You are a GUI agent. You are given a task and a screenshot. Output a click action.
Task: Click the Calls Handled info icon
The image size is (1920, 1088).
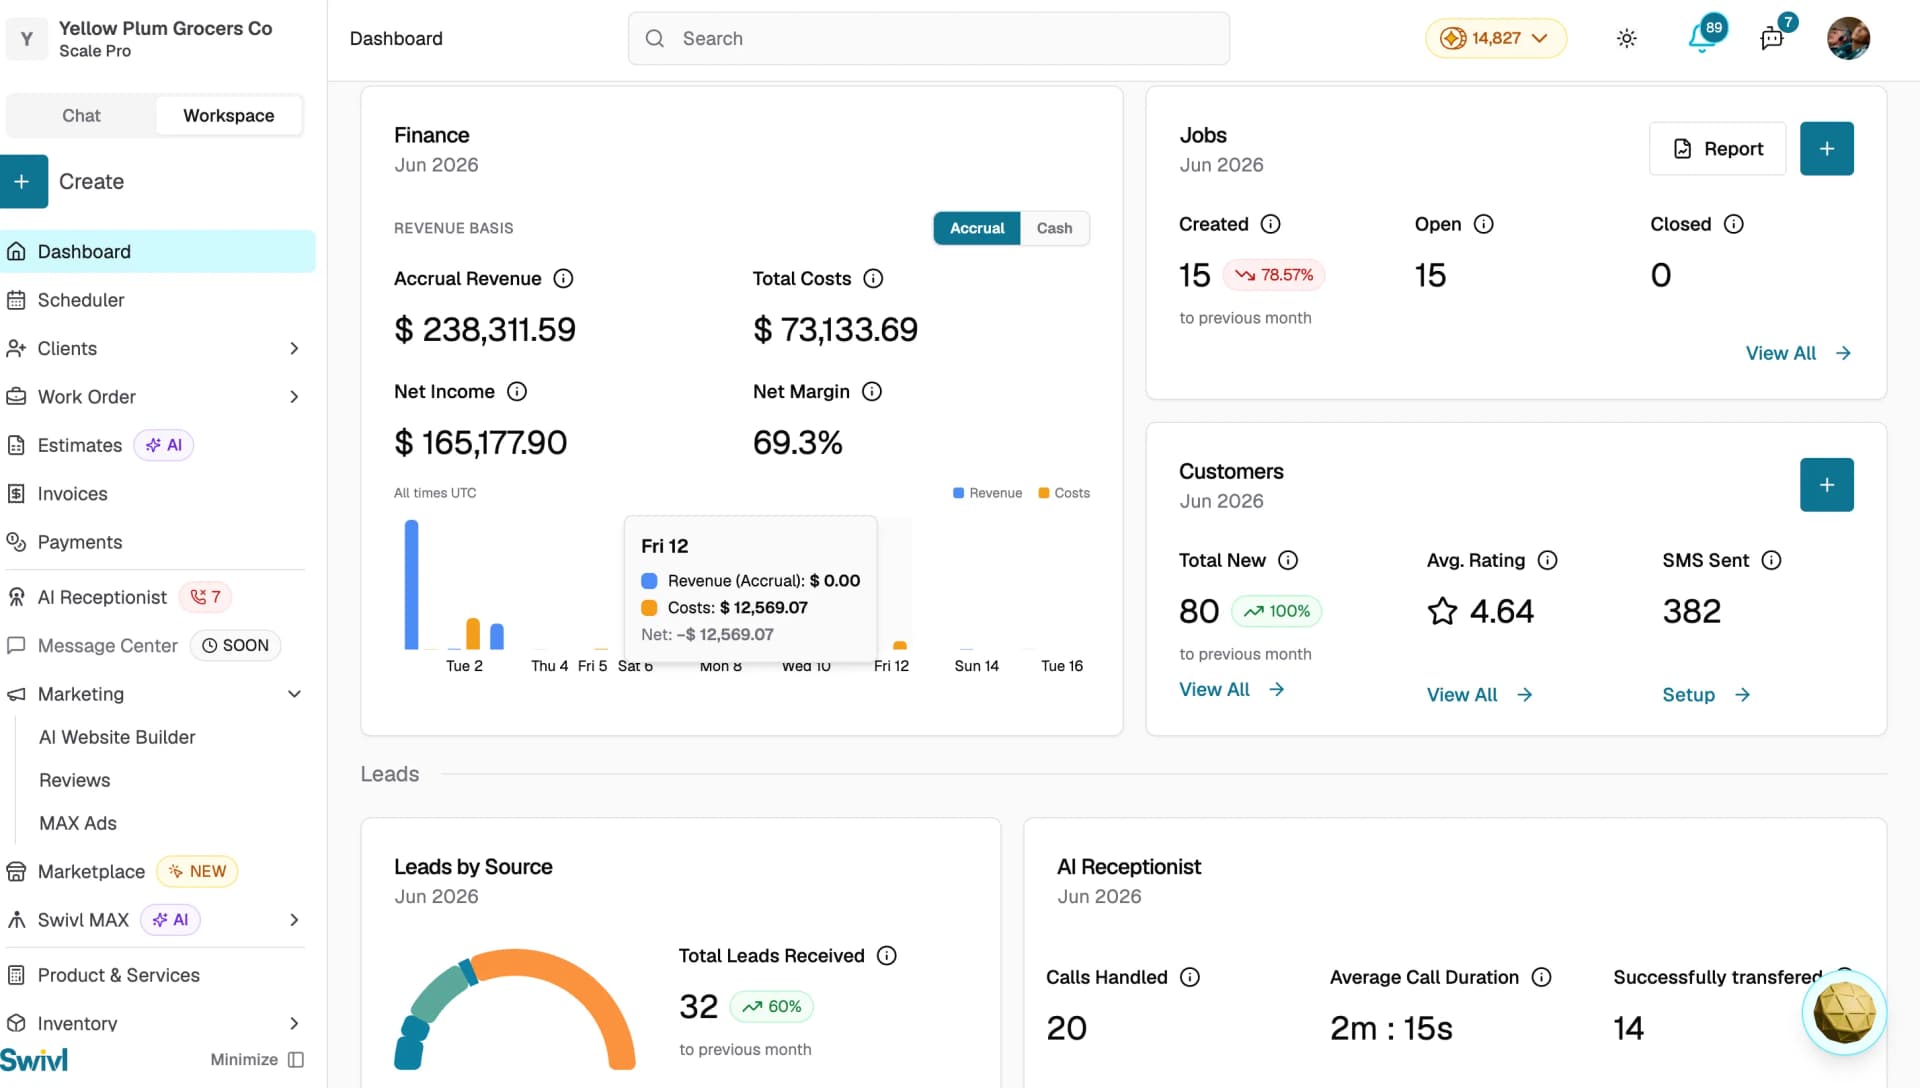coord(1190,977)
